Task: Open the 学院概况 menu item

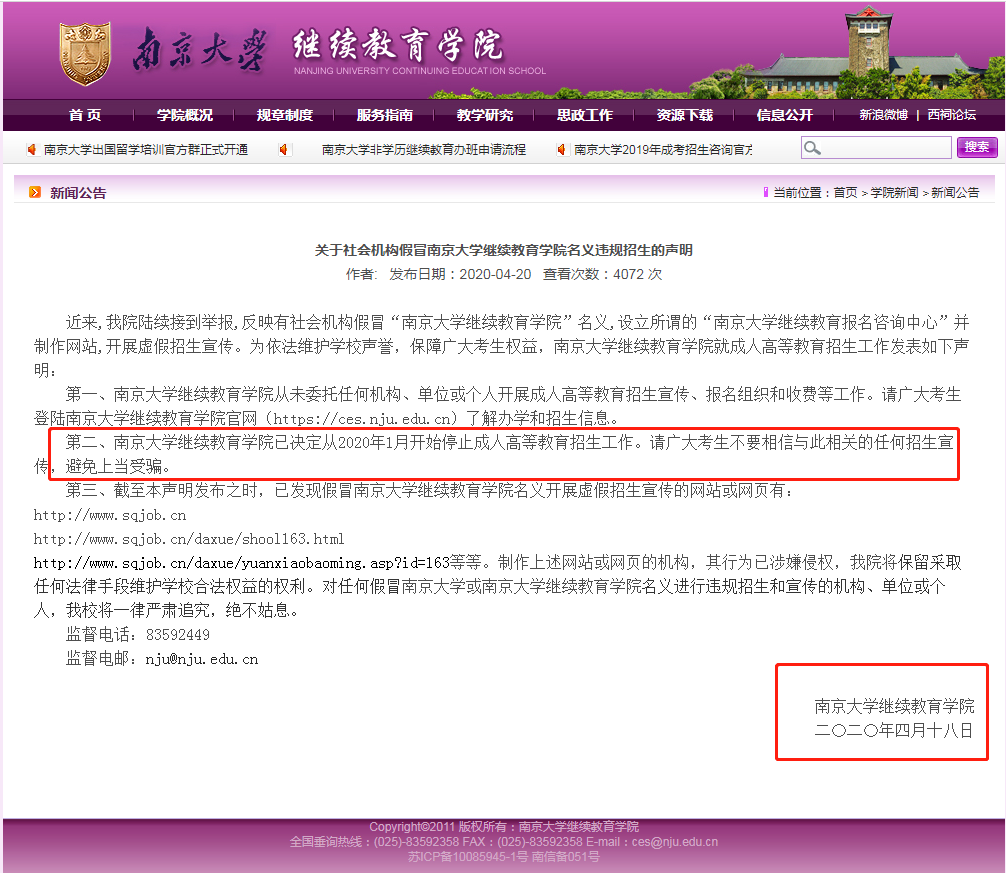Action: [x=185, y=115]
